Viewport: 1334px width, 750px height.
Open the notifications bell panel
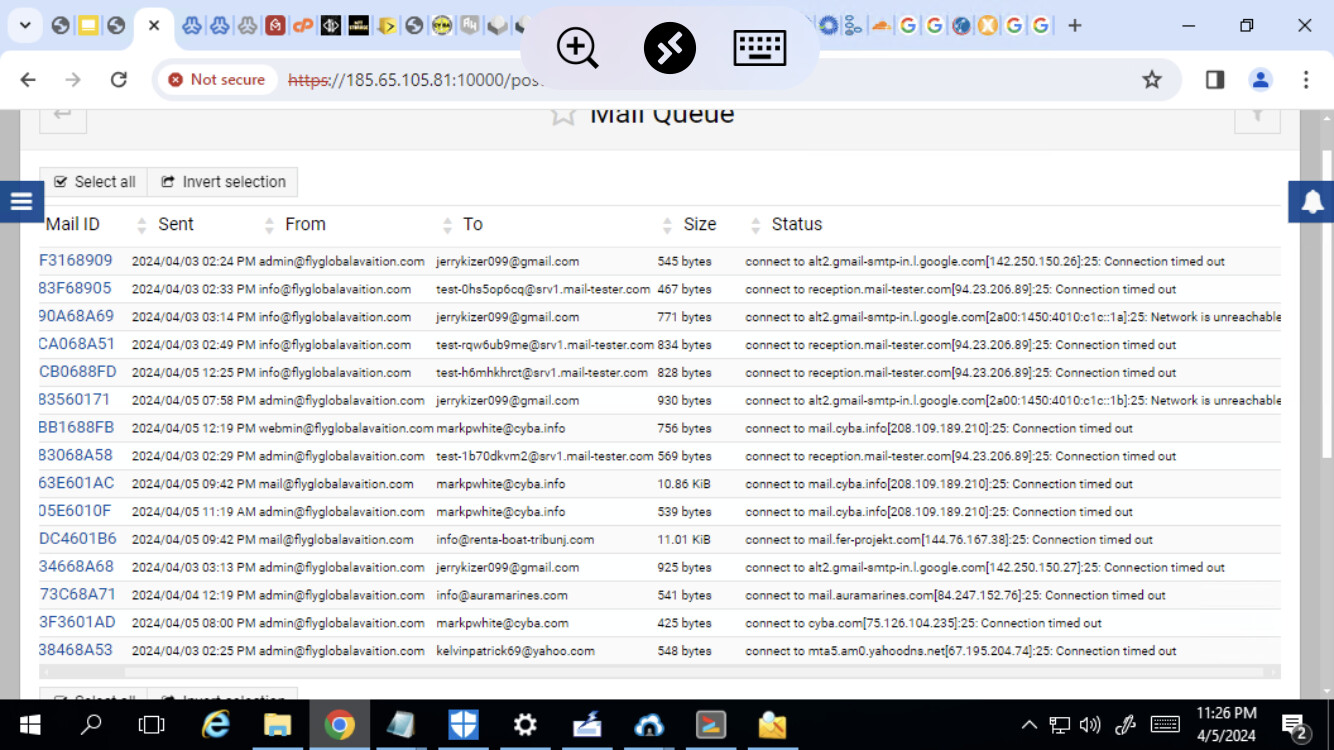[x=1312, y=202]
